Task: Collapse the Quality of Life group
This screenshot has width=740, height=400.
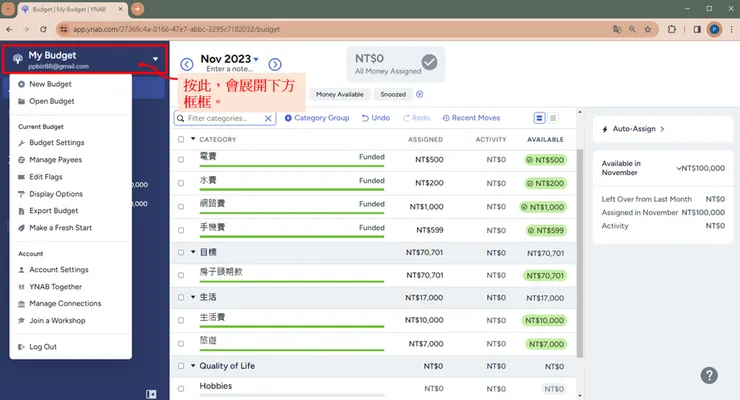Action: pos(193,366)
